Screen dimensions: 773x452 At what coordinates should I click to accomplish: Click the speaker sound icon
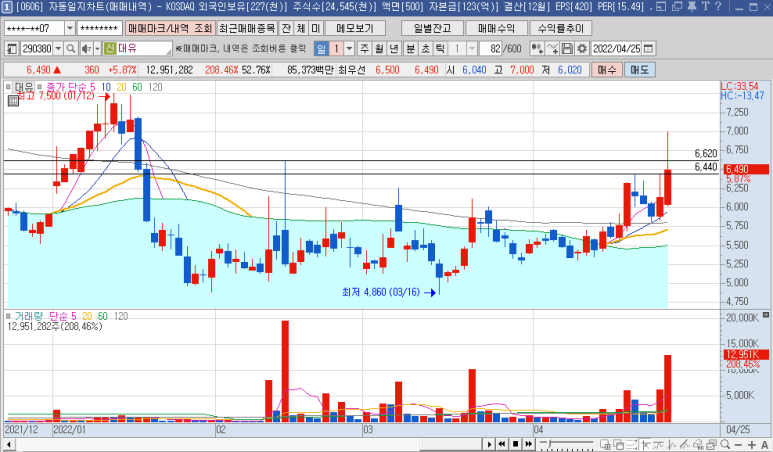click(x=86, y=48)
